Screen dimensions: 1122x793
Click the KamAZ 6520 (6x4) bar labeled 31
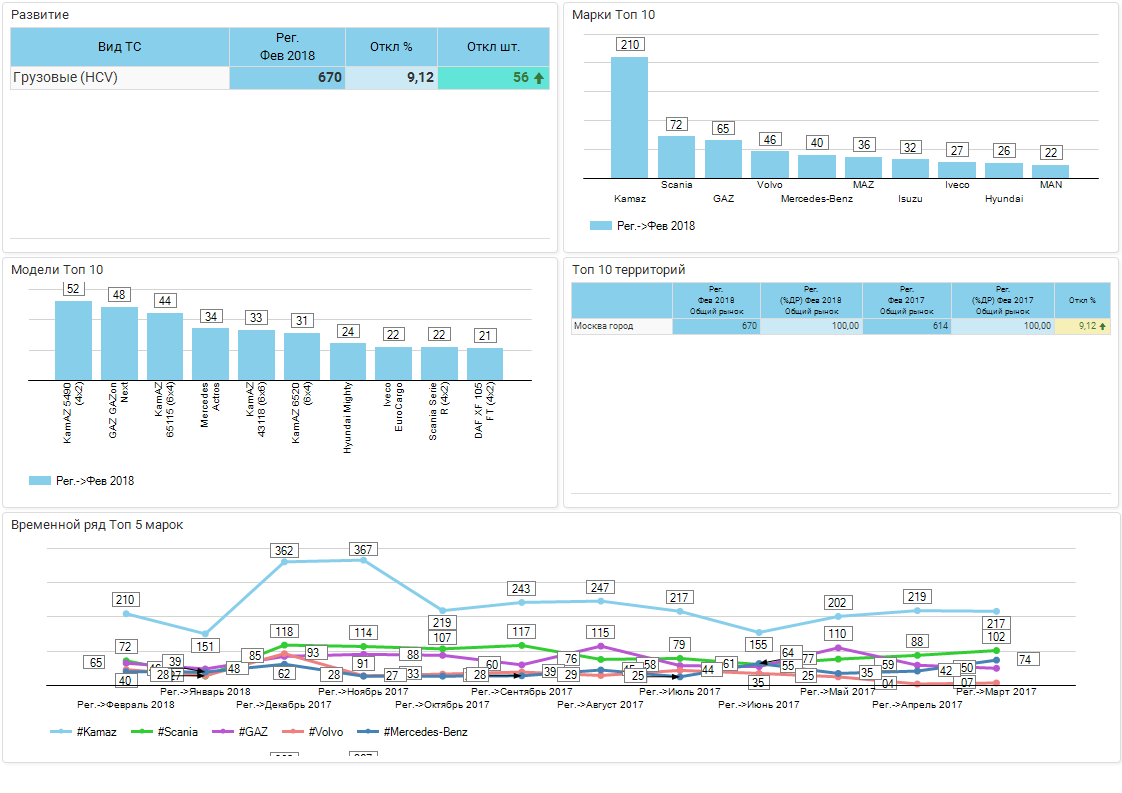pyautogui.click(x=302, y=356)
